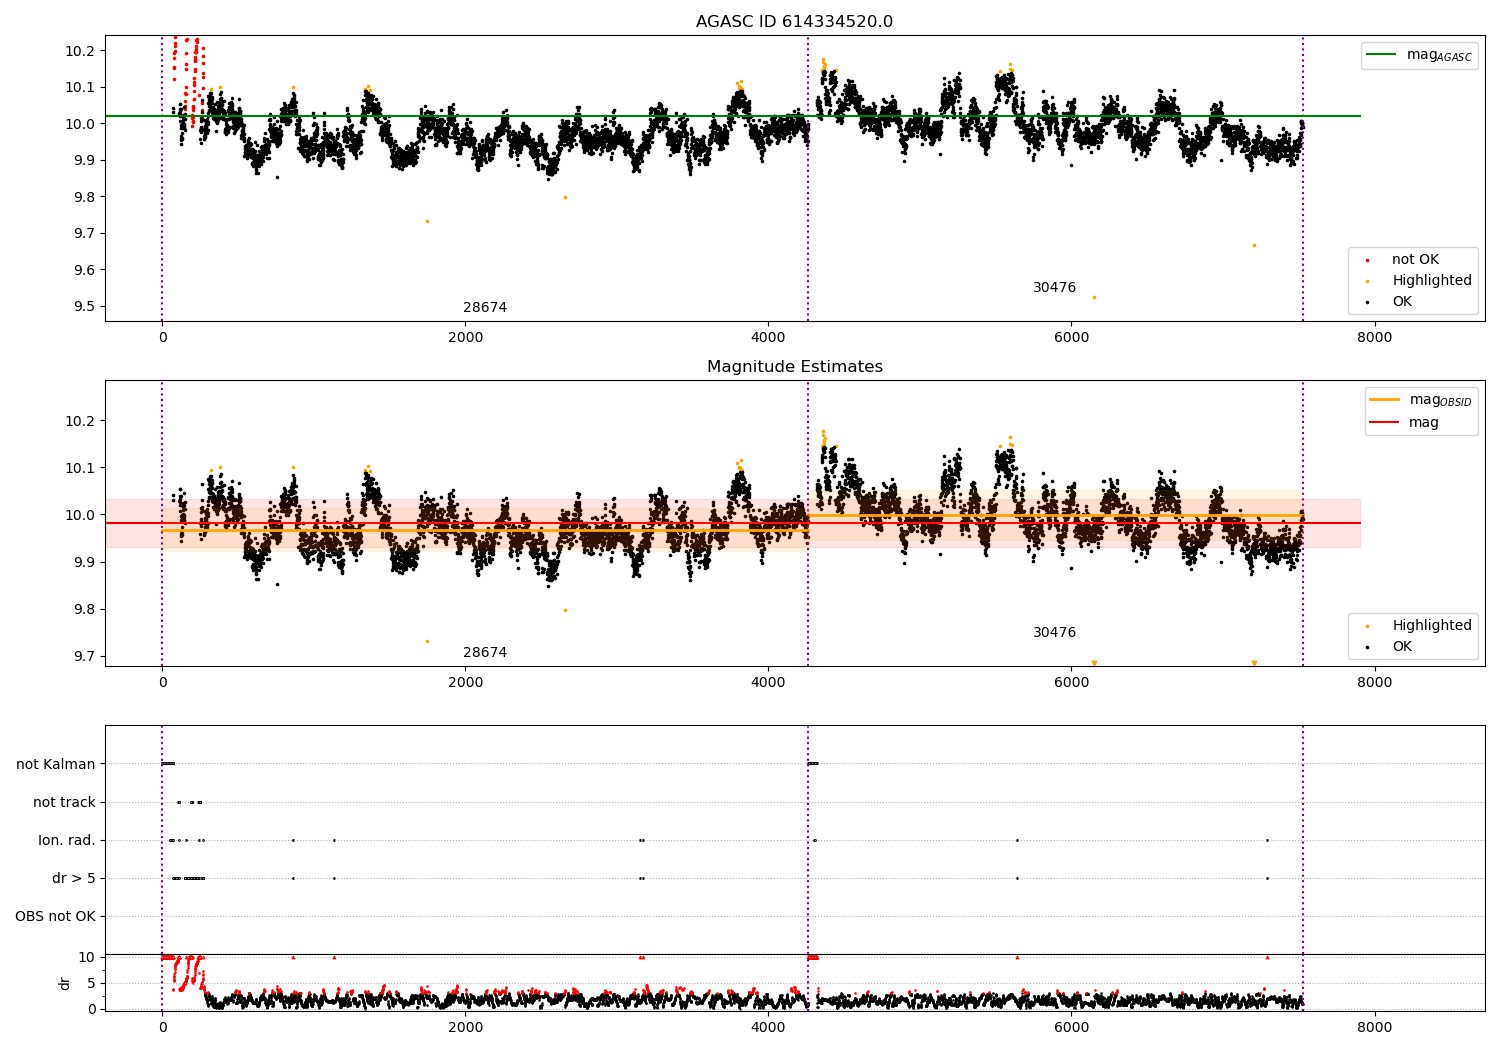Click the "5" tick on the dr axis
The width and height of the screenshot is (1500, 1050).
coord(91,983)
